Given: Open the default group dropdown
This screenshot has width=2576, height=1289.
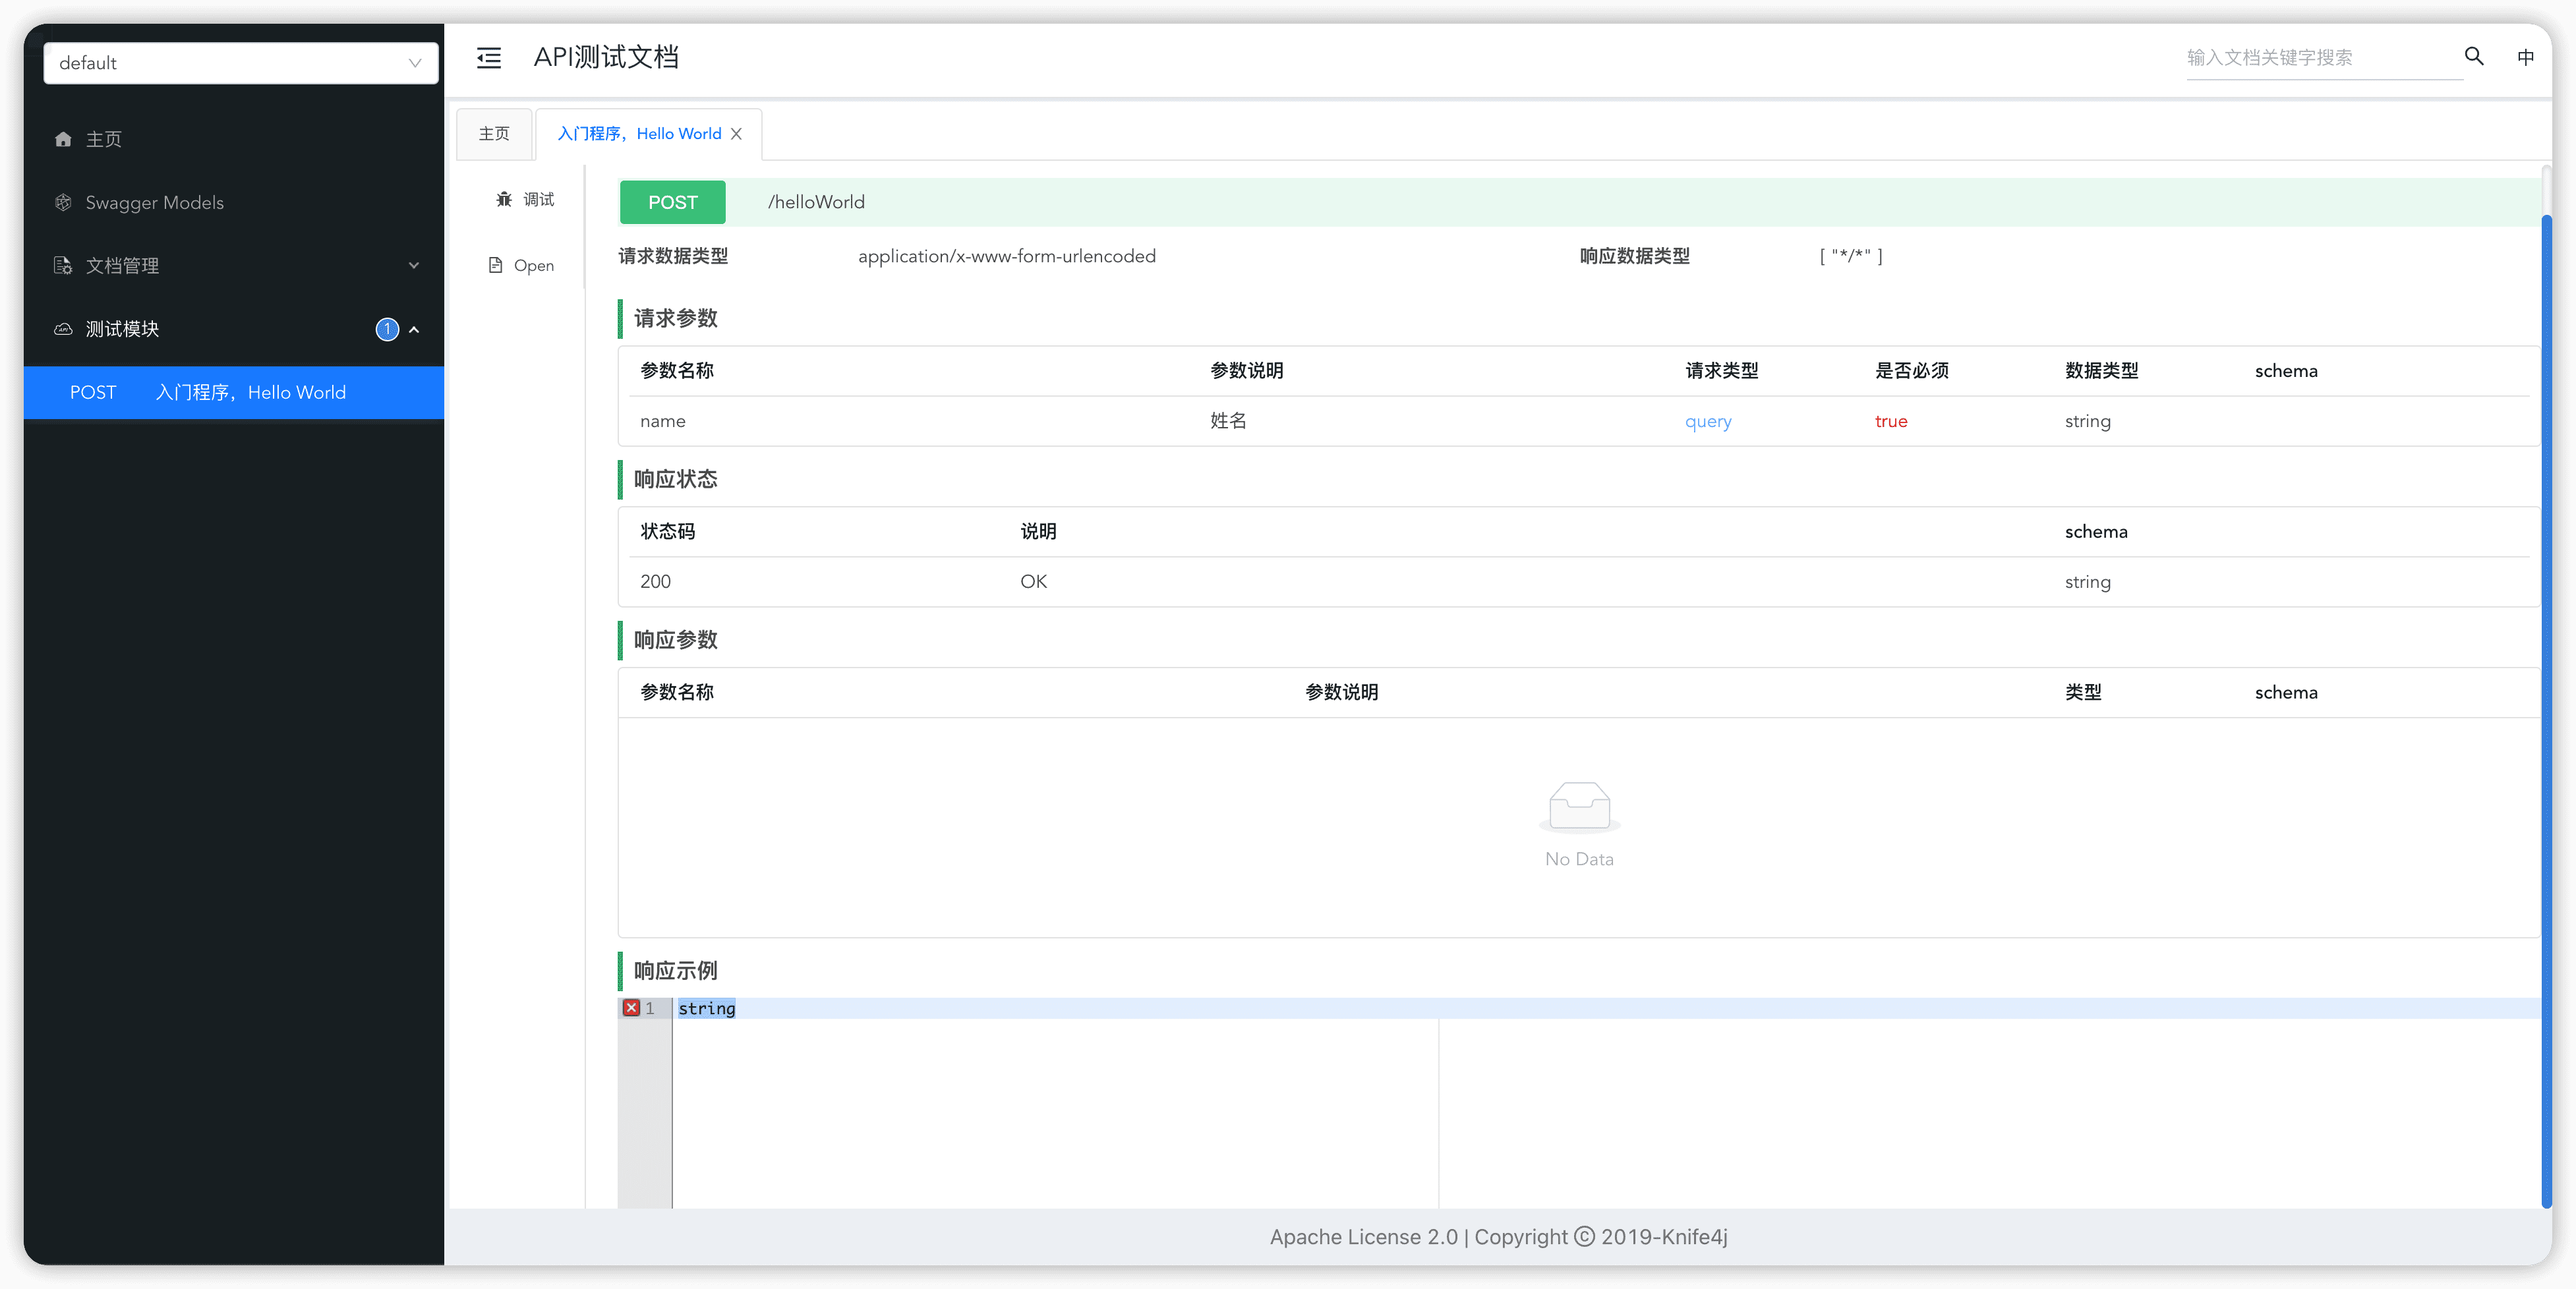Looking at the screenshot, I should (240, 63).
